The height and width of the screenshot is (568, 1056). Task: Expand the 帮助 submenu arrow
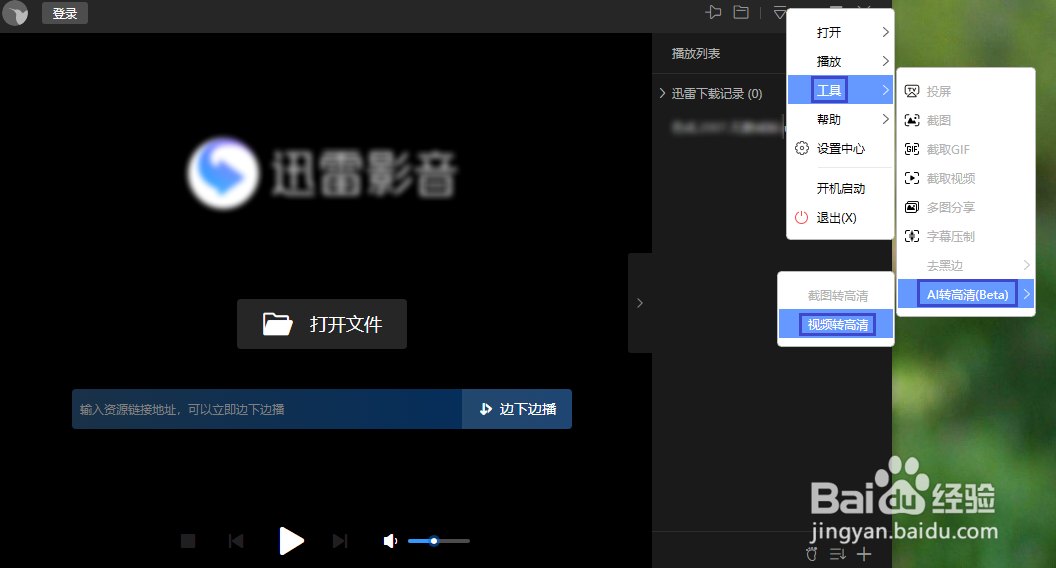tap(886, 119)
